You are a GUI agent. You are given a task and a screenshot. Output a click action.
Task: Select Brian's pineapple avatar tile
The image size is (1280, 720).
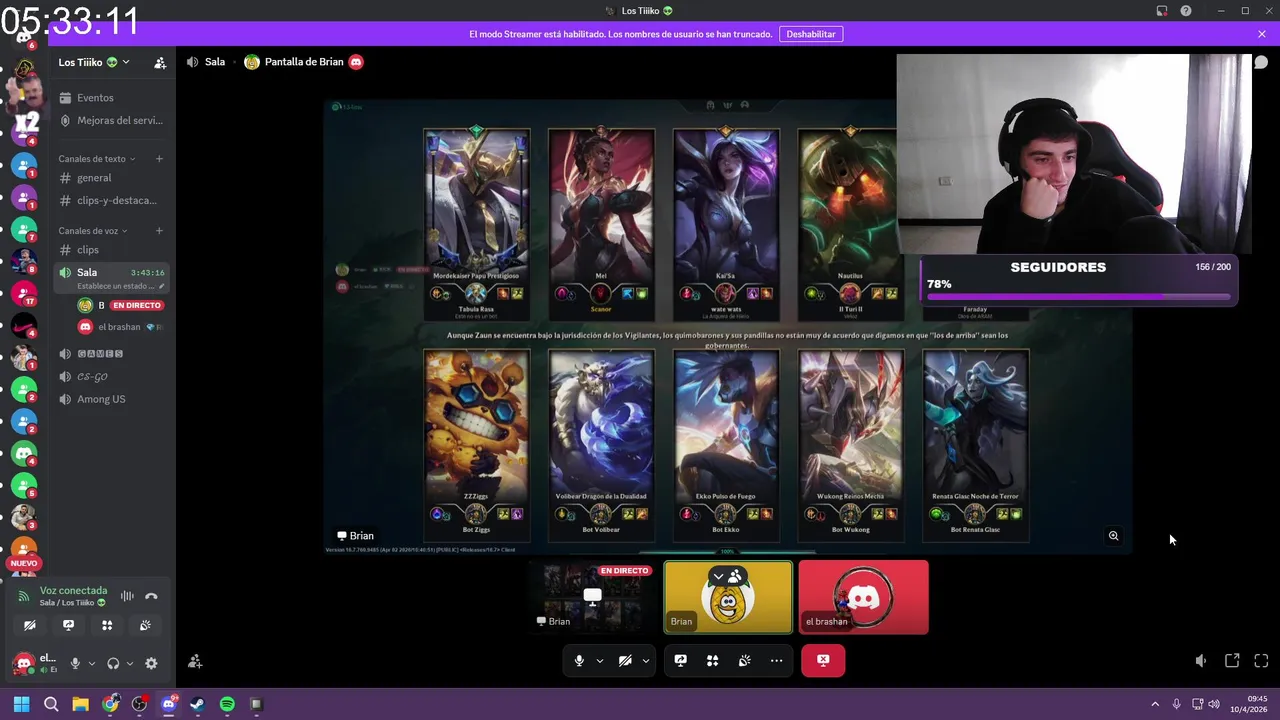[728, 597]
